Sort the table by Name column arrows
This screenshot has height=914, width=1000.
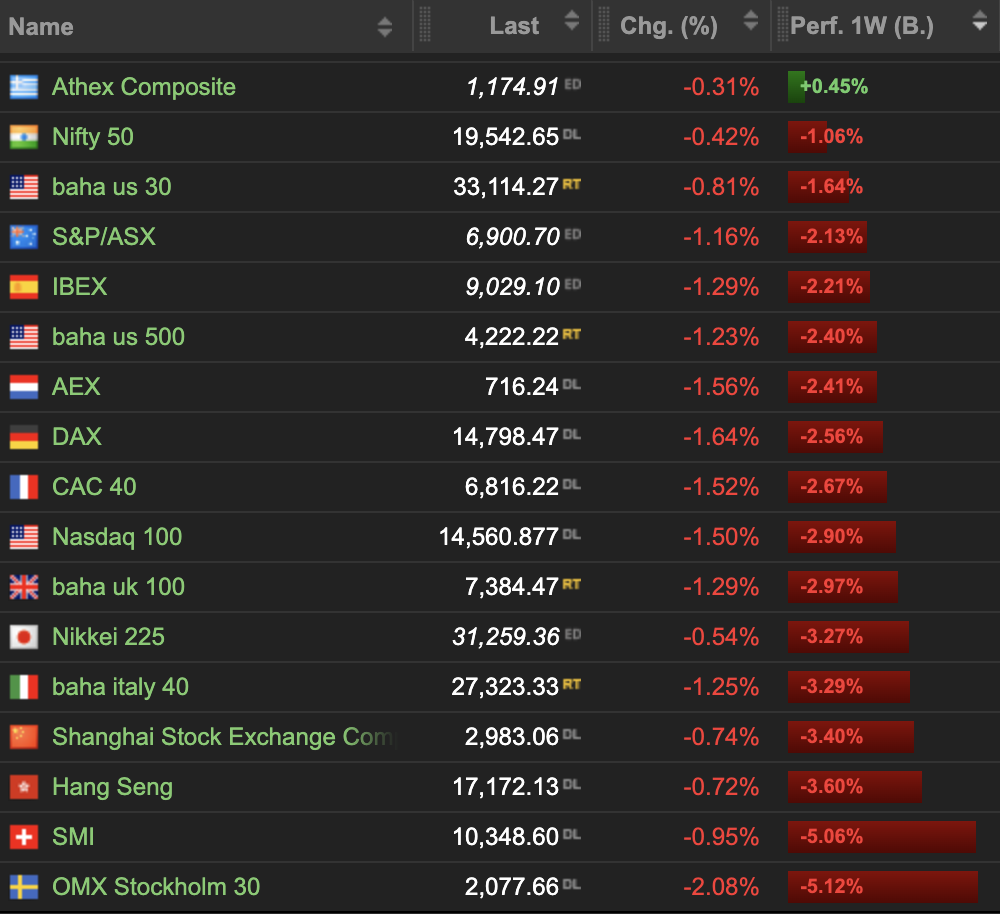(x=385, y=27)
